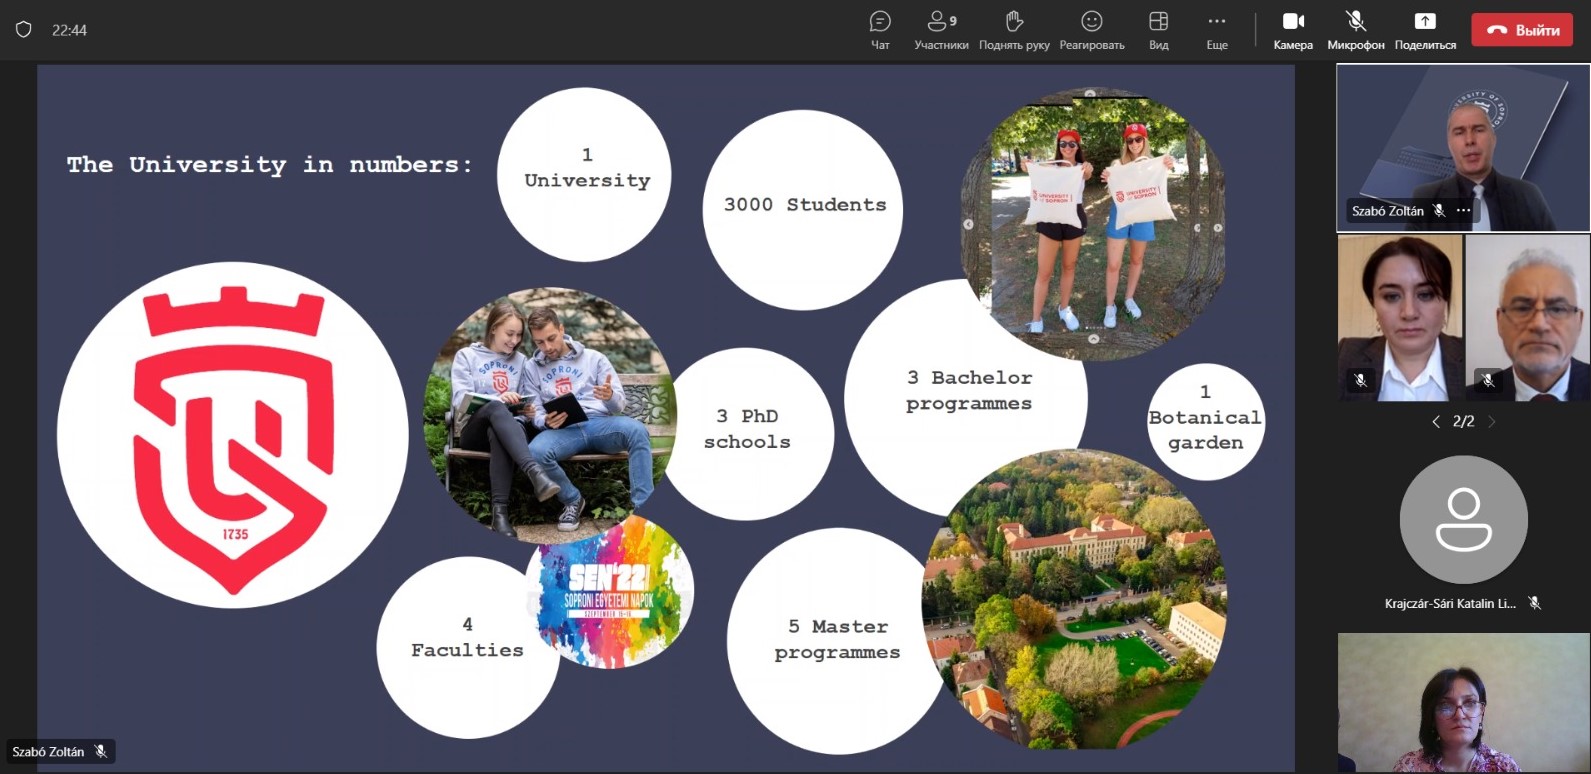Open options for Szabó Zoltán video tile
Viewport: 1591px width, 774px height.
(x=1464, y=211)
